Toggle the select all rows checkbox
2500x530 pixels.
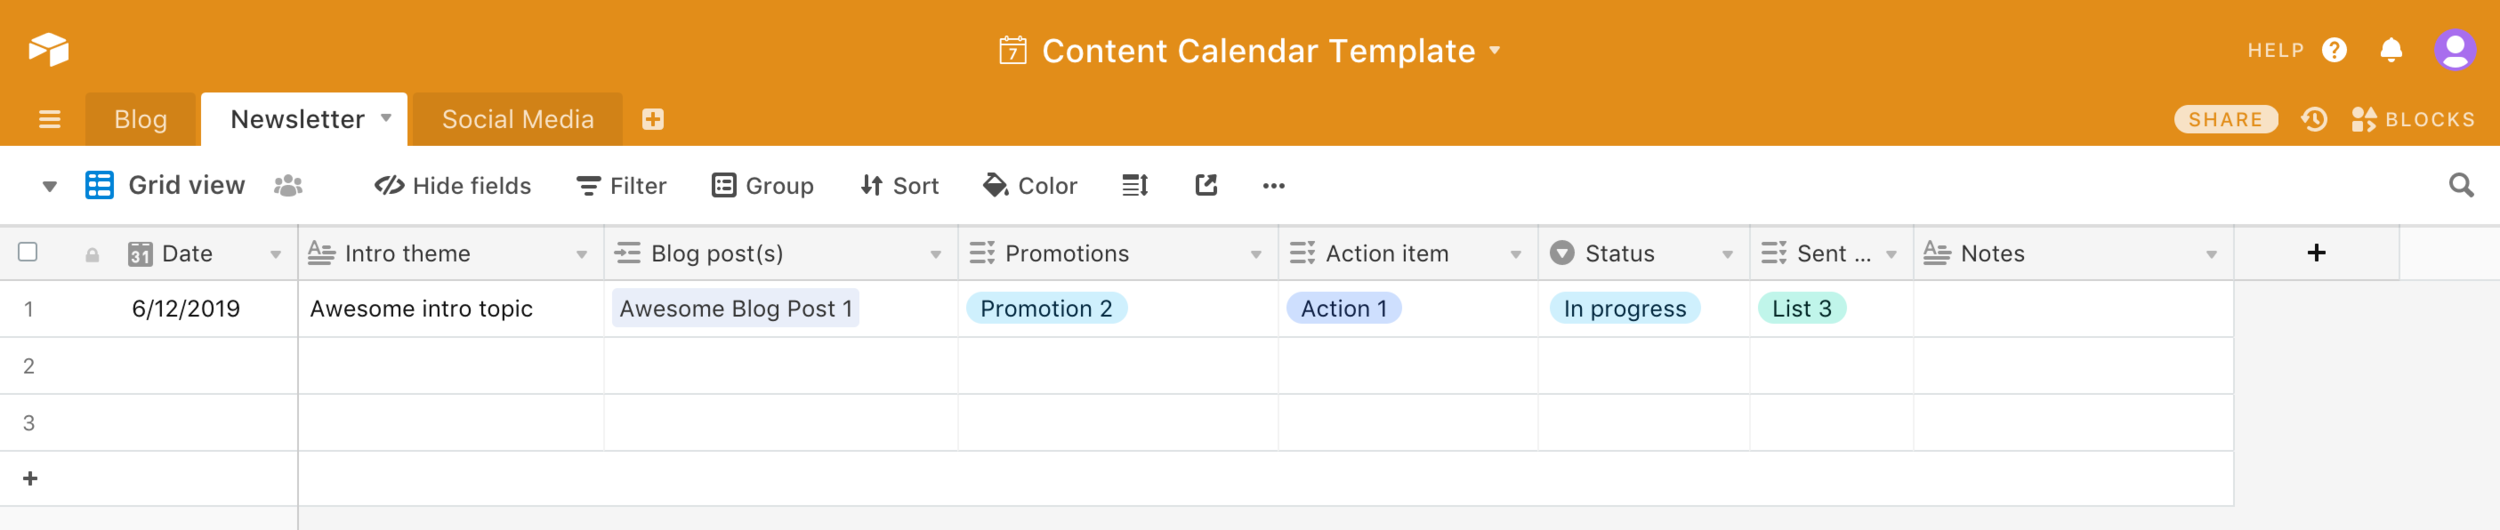click(28, 252)
